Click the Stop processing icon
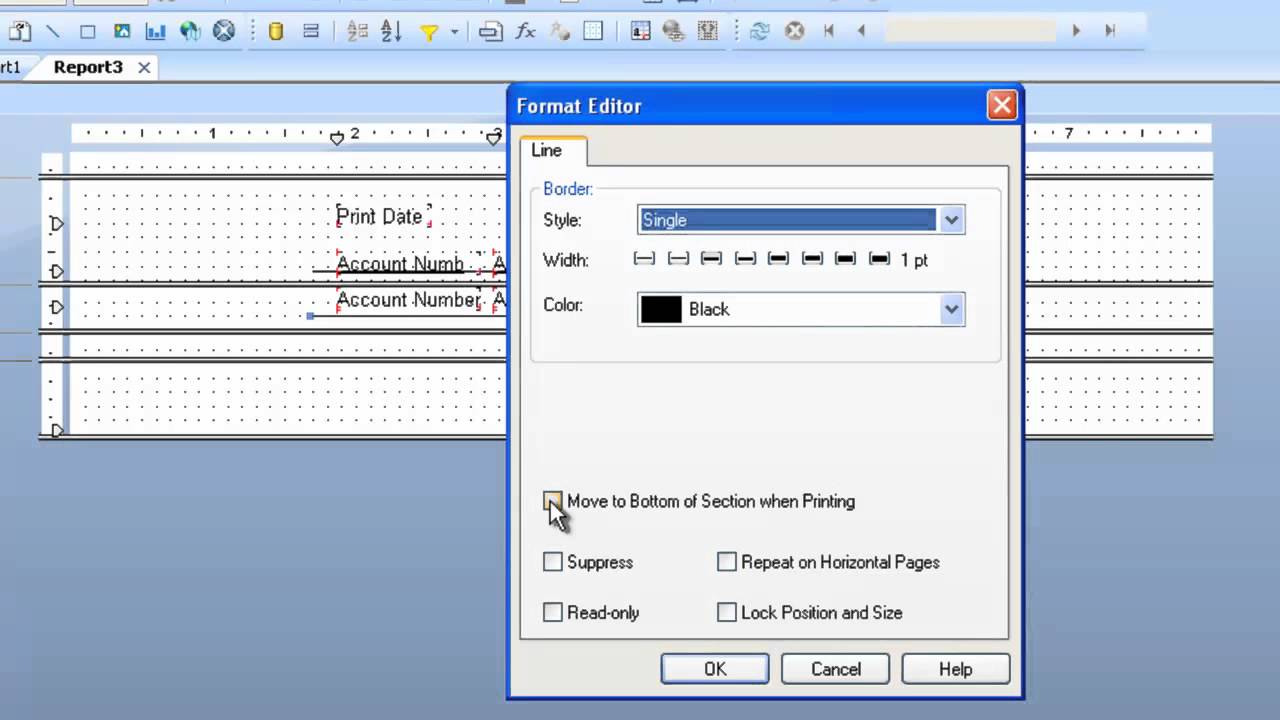 click(794, 31)
